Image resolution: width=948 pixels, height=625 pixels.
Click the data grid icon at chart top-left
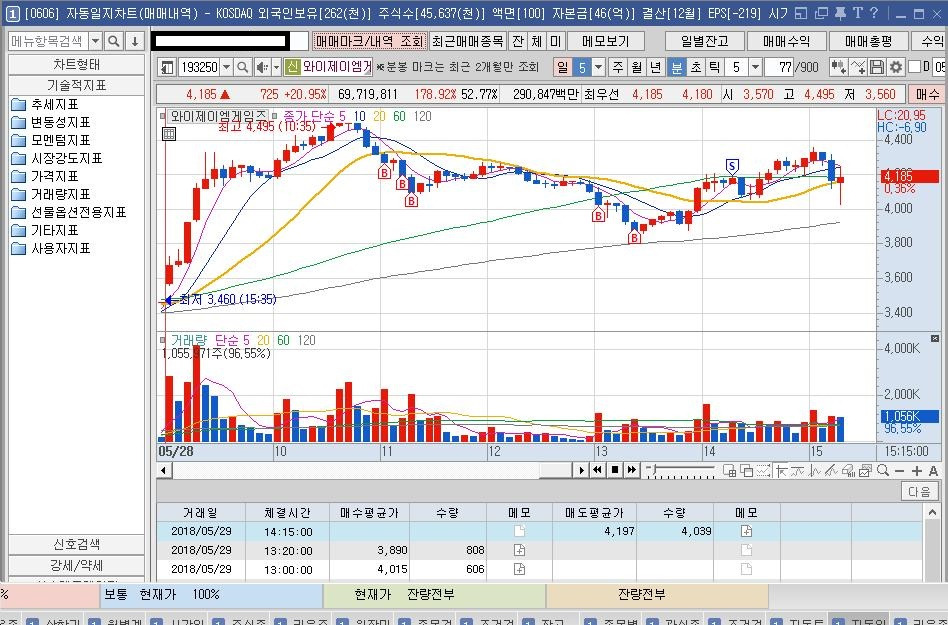tap(169, 134)
